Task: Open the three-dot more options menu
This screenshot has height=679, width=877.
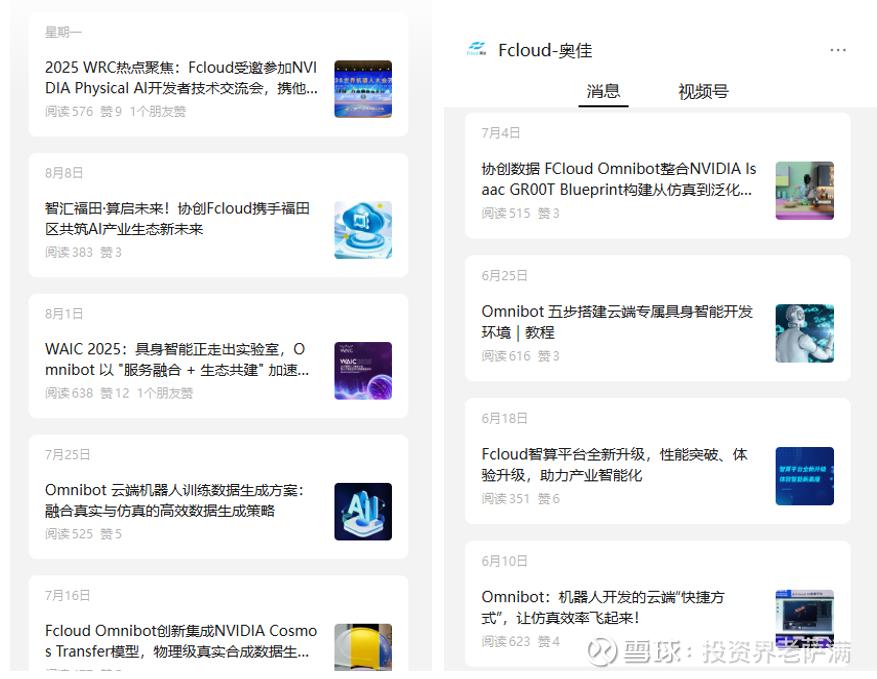Action: click(x=837, y=50)
